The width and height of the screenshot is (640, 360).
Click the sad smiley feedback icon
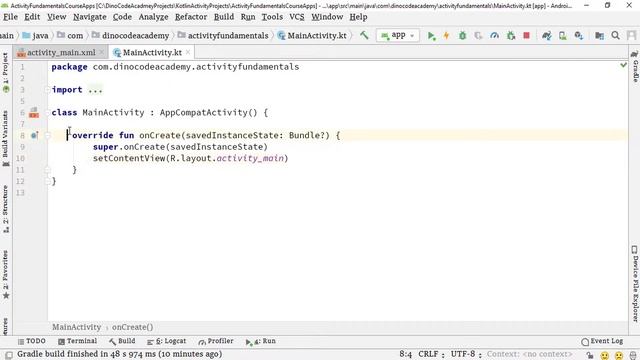619,355
